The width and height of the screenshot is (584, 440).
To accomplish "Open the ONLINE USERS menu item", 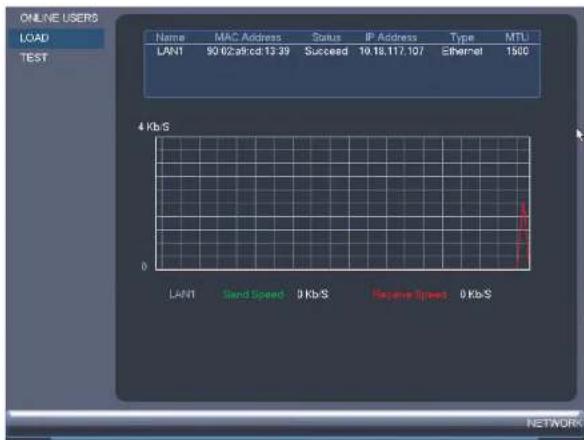I will [59, 18].
